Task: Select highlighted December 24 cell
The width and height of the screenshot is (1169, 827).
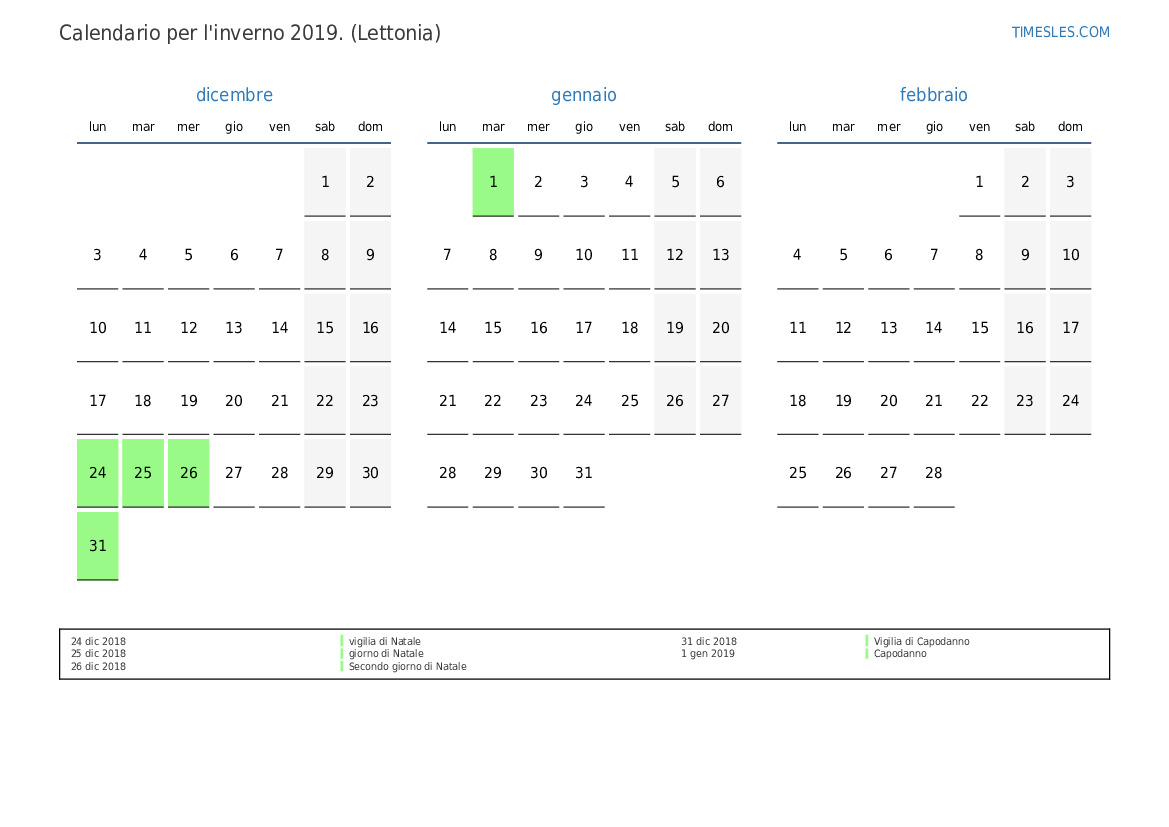Action: tap(98, 473)
